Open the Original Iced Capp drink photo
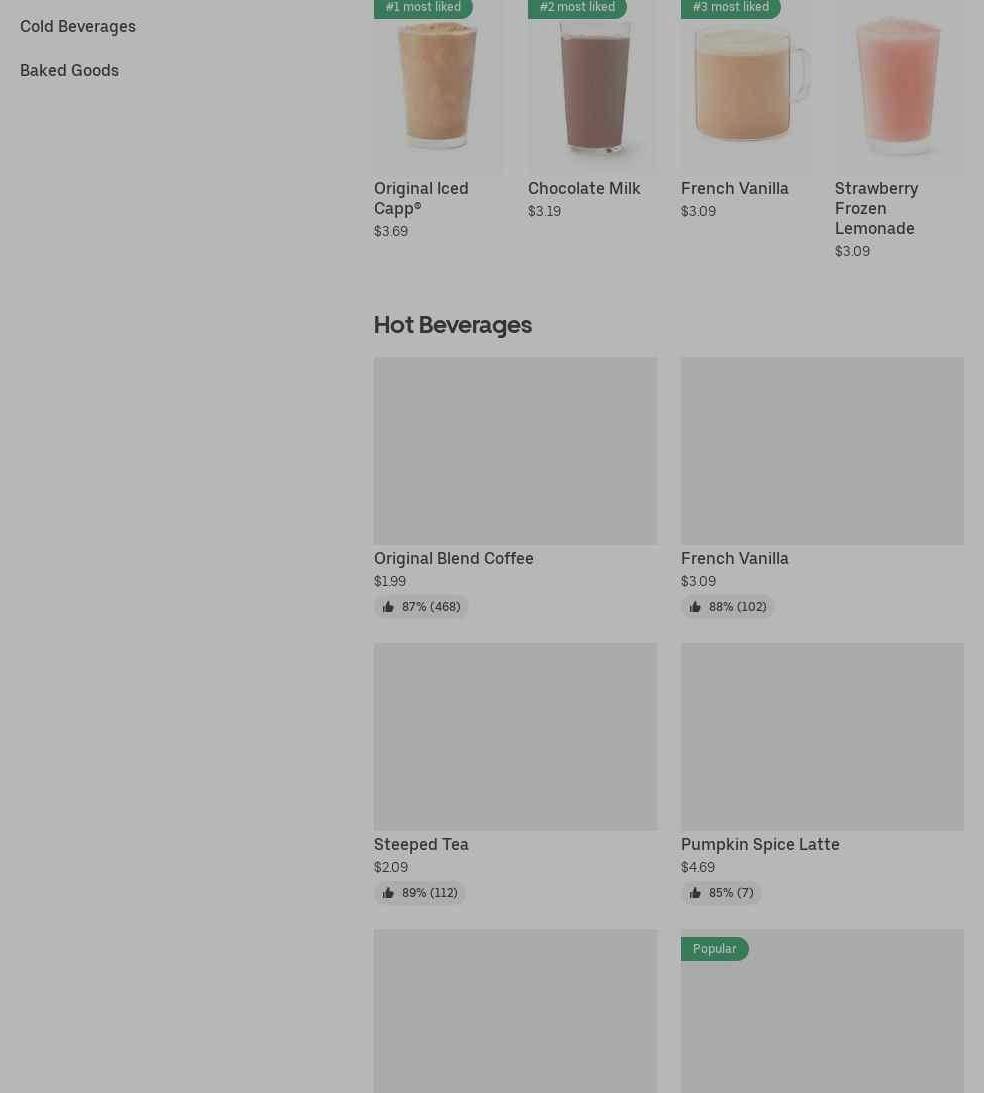Screen dimensions: 984x1093 [x=437, y=85]
